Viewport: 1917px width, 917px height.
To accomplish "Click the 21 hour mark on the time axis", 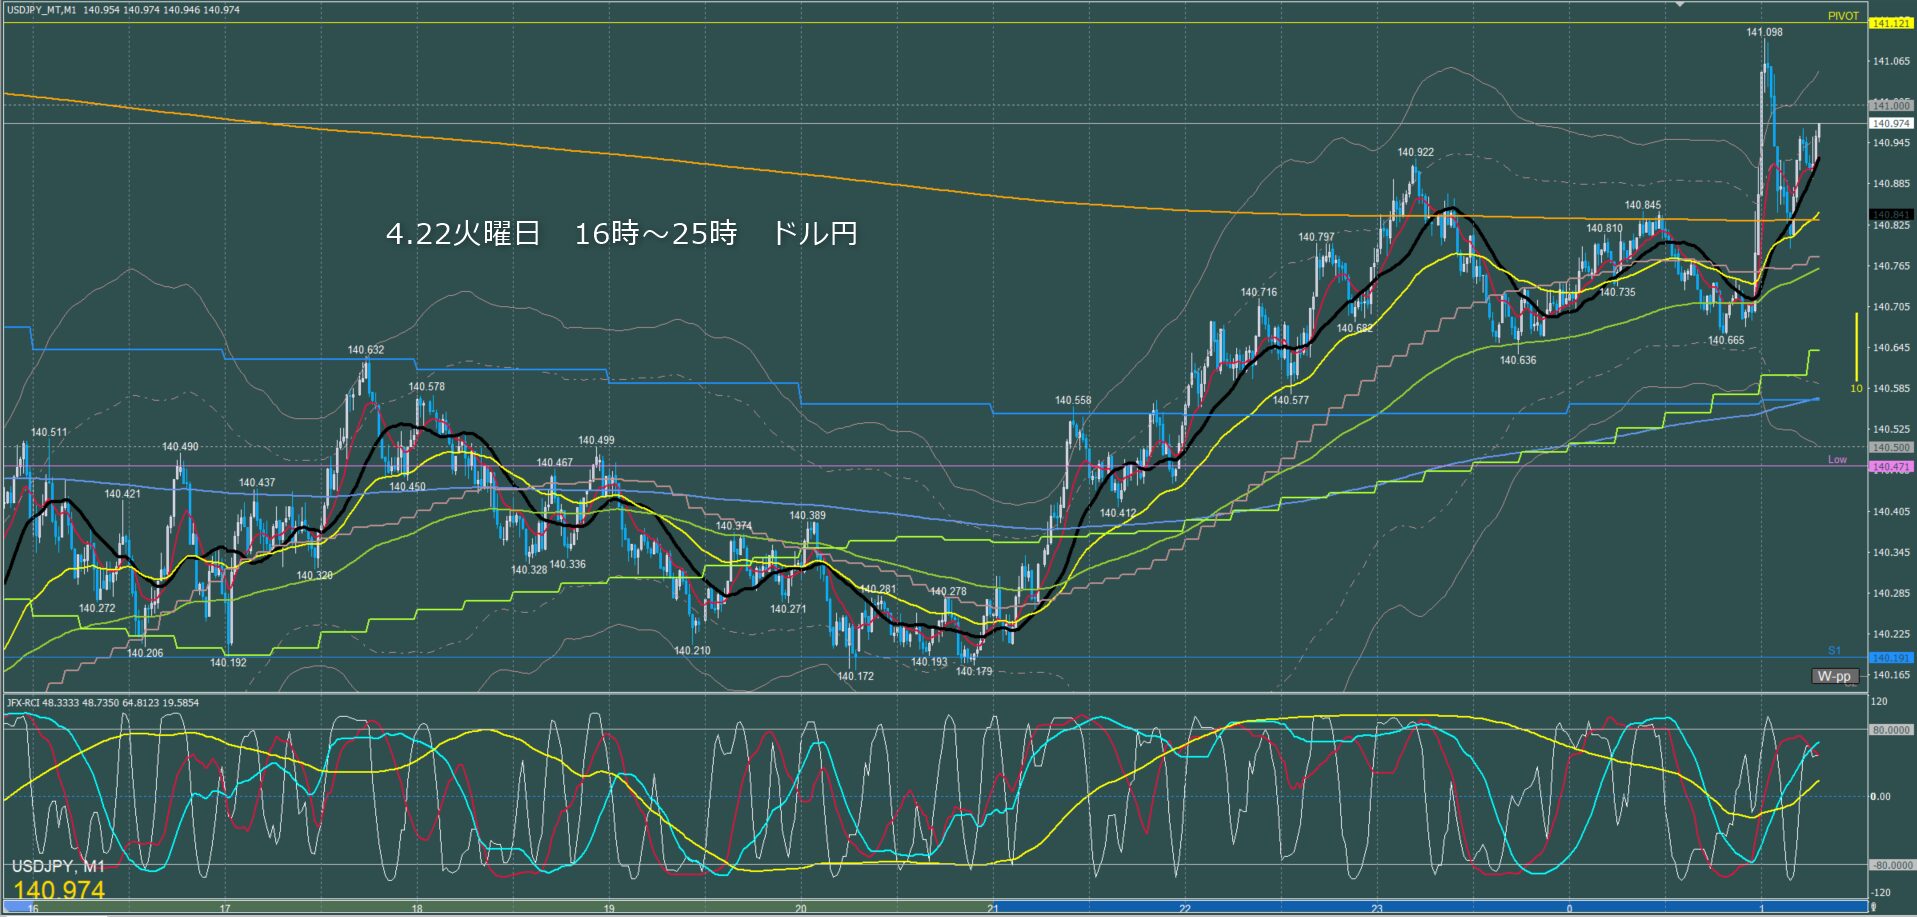I will click(x=993, y=909).
